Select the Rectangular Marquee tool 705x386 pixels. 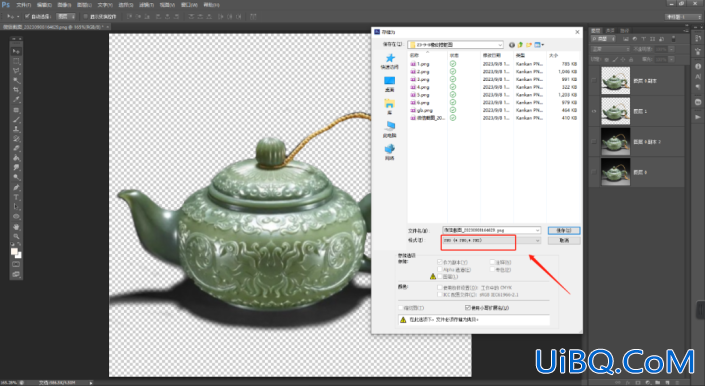click(x=16, y=61)
